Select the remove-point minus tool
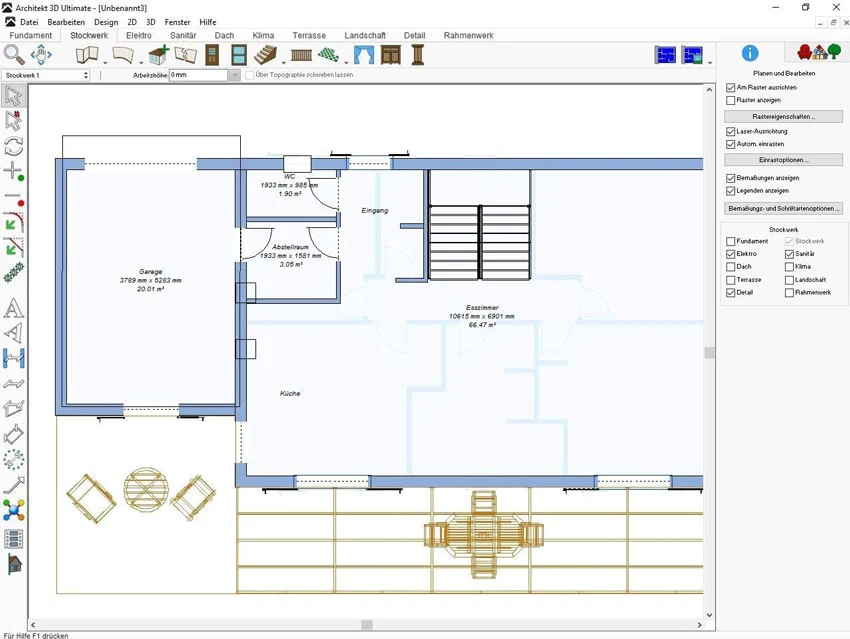The height and width of the screenshot is (639, 850). pyautogui.click(x=14, y=198)
